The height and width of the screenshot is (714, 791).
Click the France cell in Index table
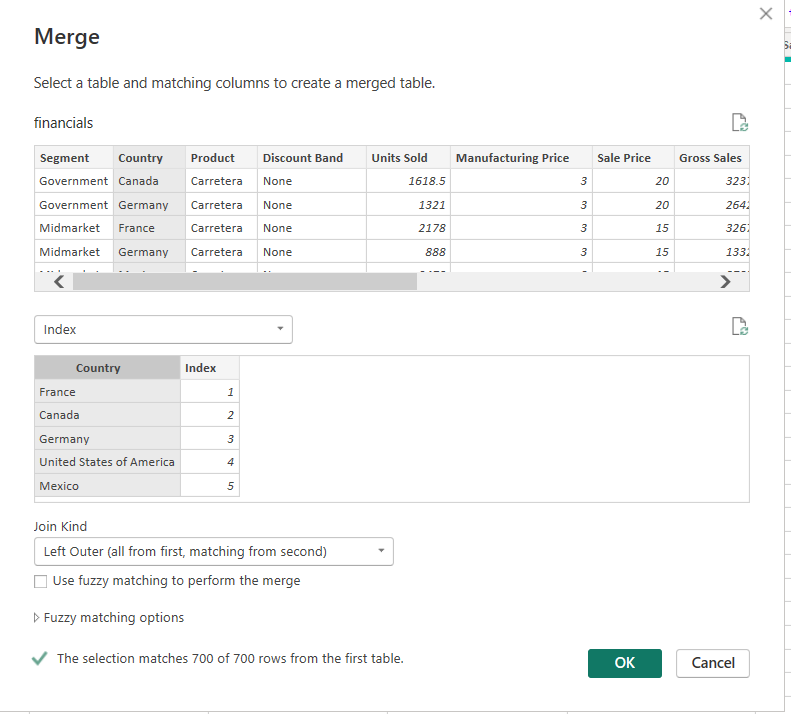tap(107, 392)
